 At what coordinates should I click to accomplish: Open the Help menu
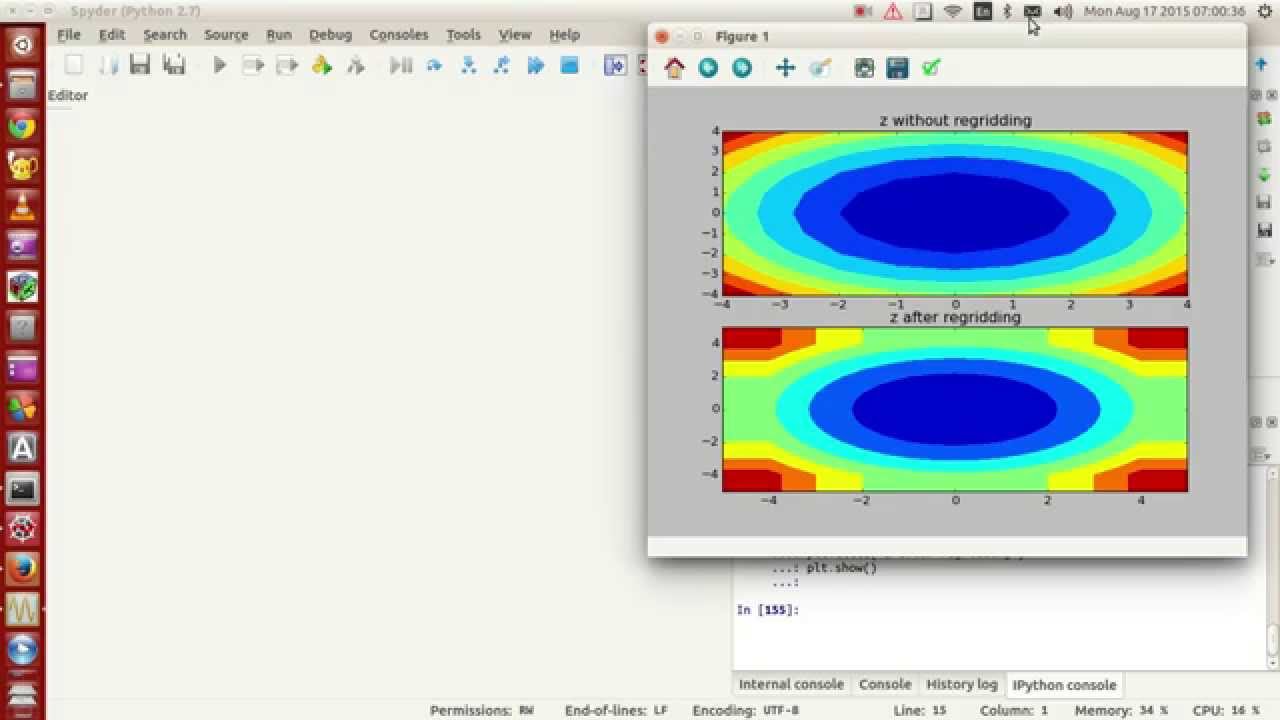564,34
